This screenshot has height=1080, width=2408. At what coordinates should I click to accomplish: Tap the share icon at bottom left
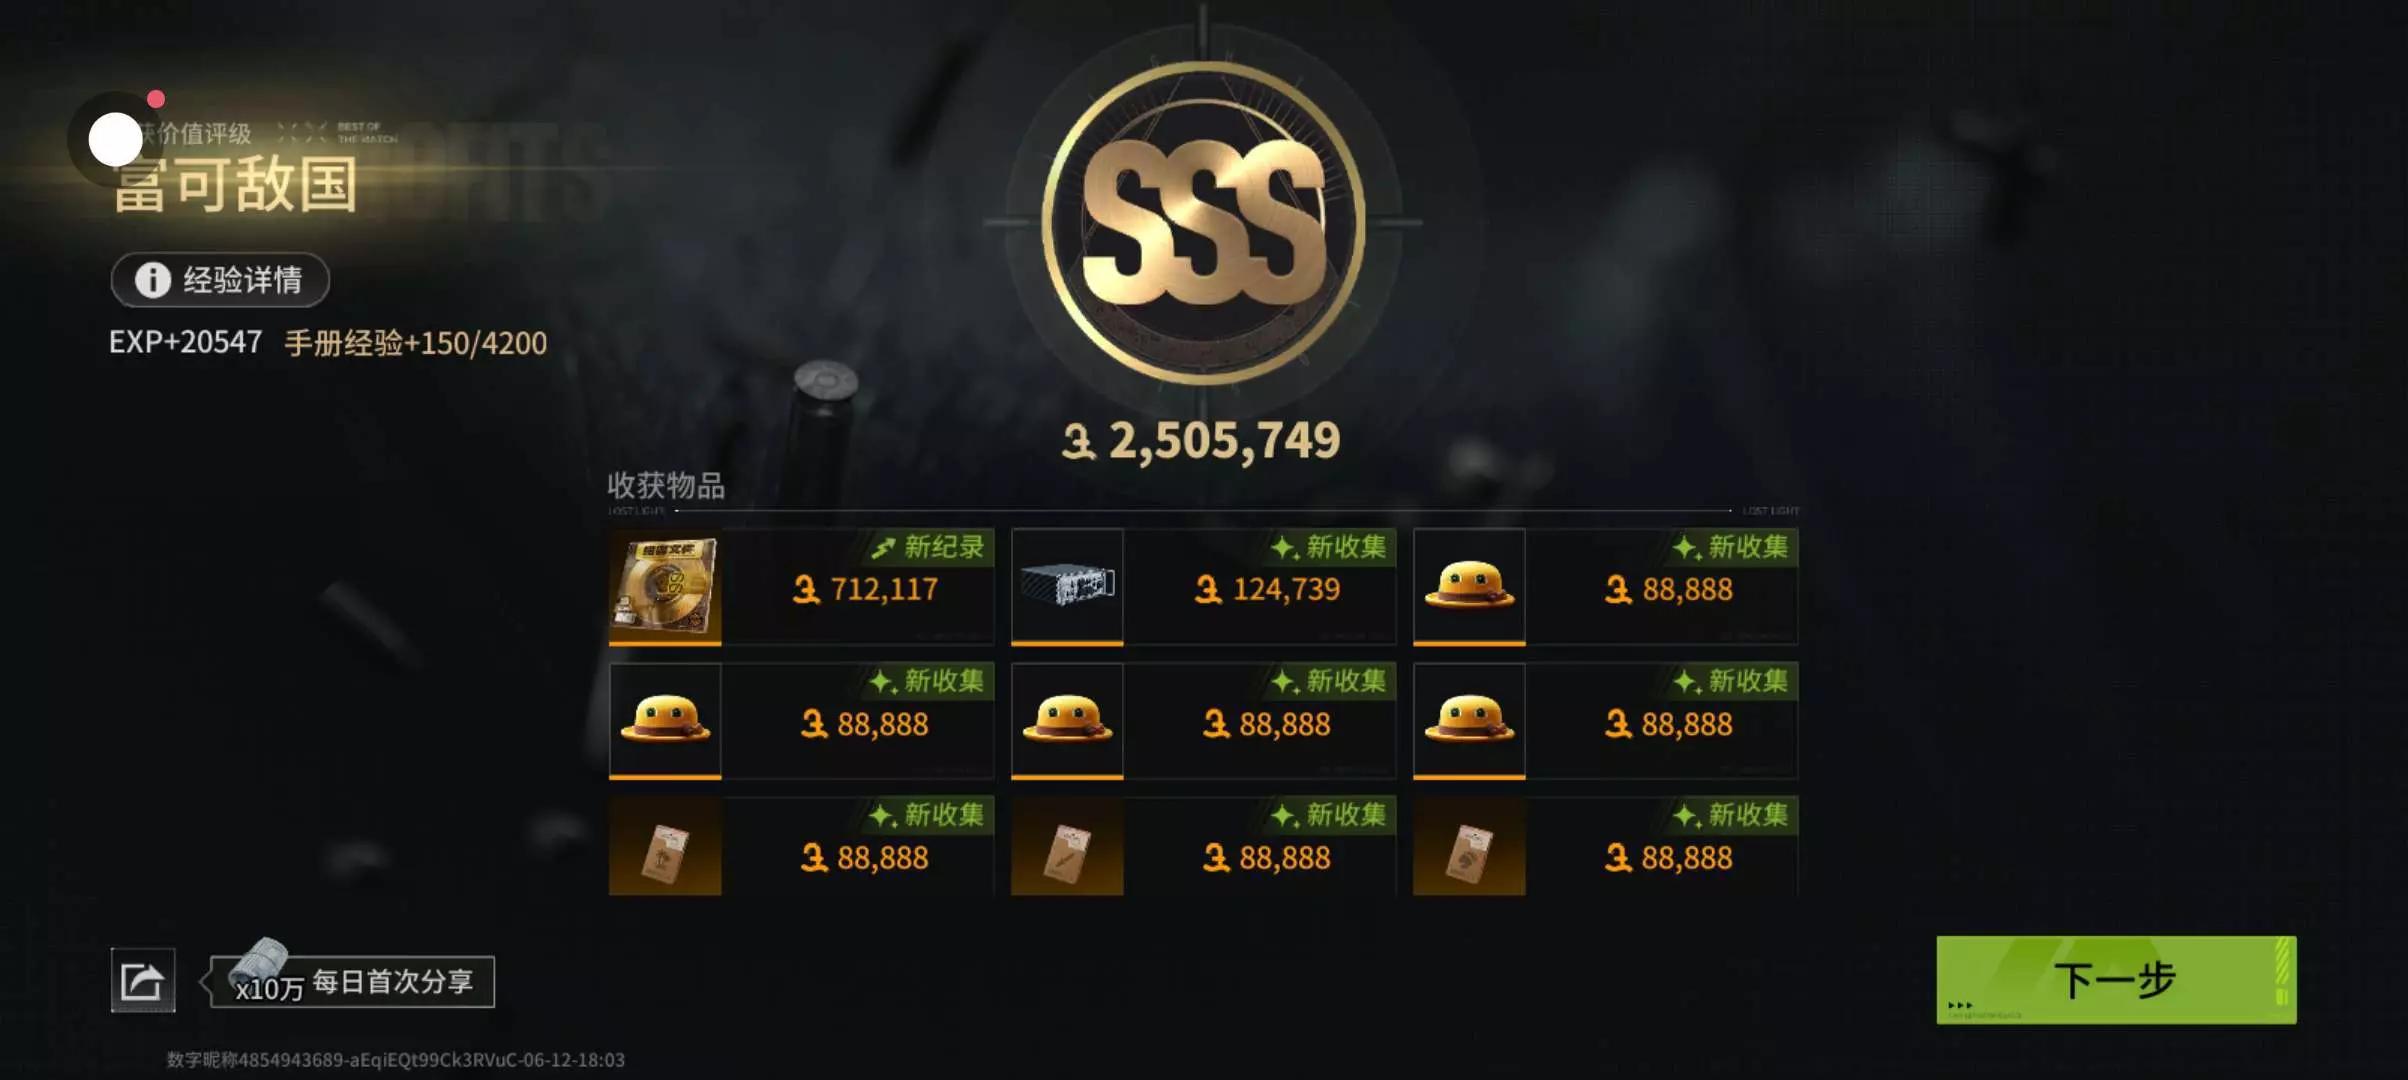coord(143,980)
